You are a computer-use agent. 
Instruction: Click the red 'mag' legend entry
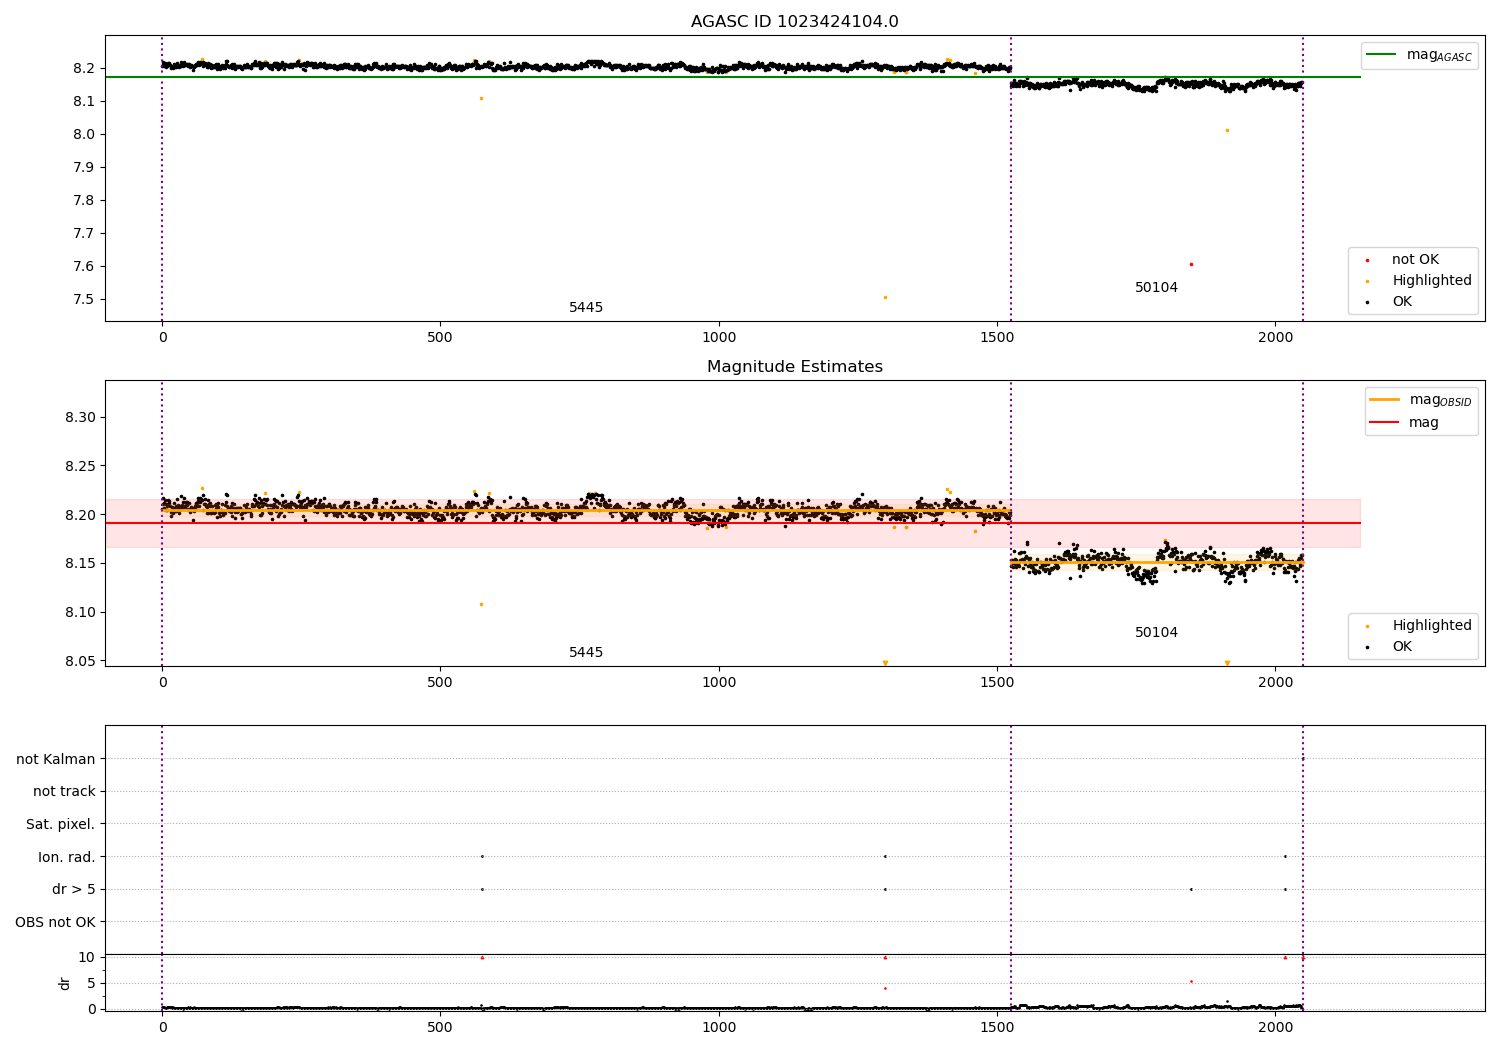(1405, 422)
